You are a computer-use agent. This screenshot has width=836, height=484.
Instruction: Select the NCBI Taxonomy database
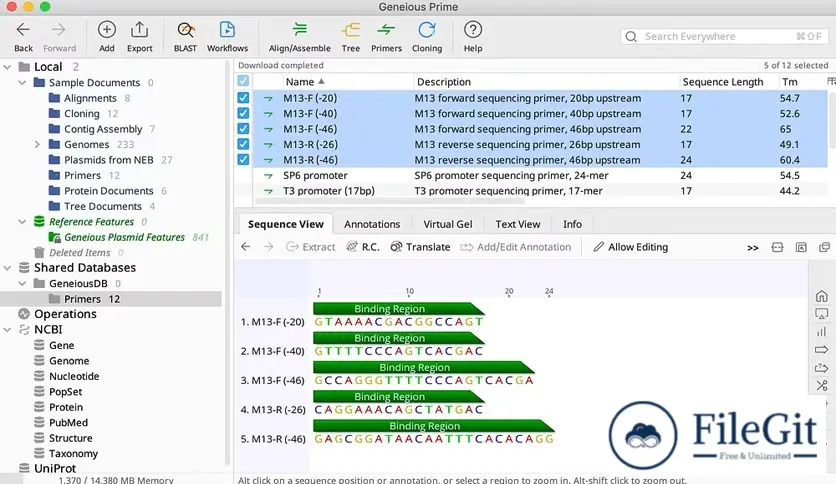click(73, 454)
